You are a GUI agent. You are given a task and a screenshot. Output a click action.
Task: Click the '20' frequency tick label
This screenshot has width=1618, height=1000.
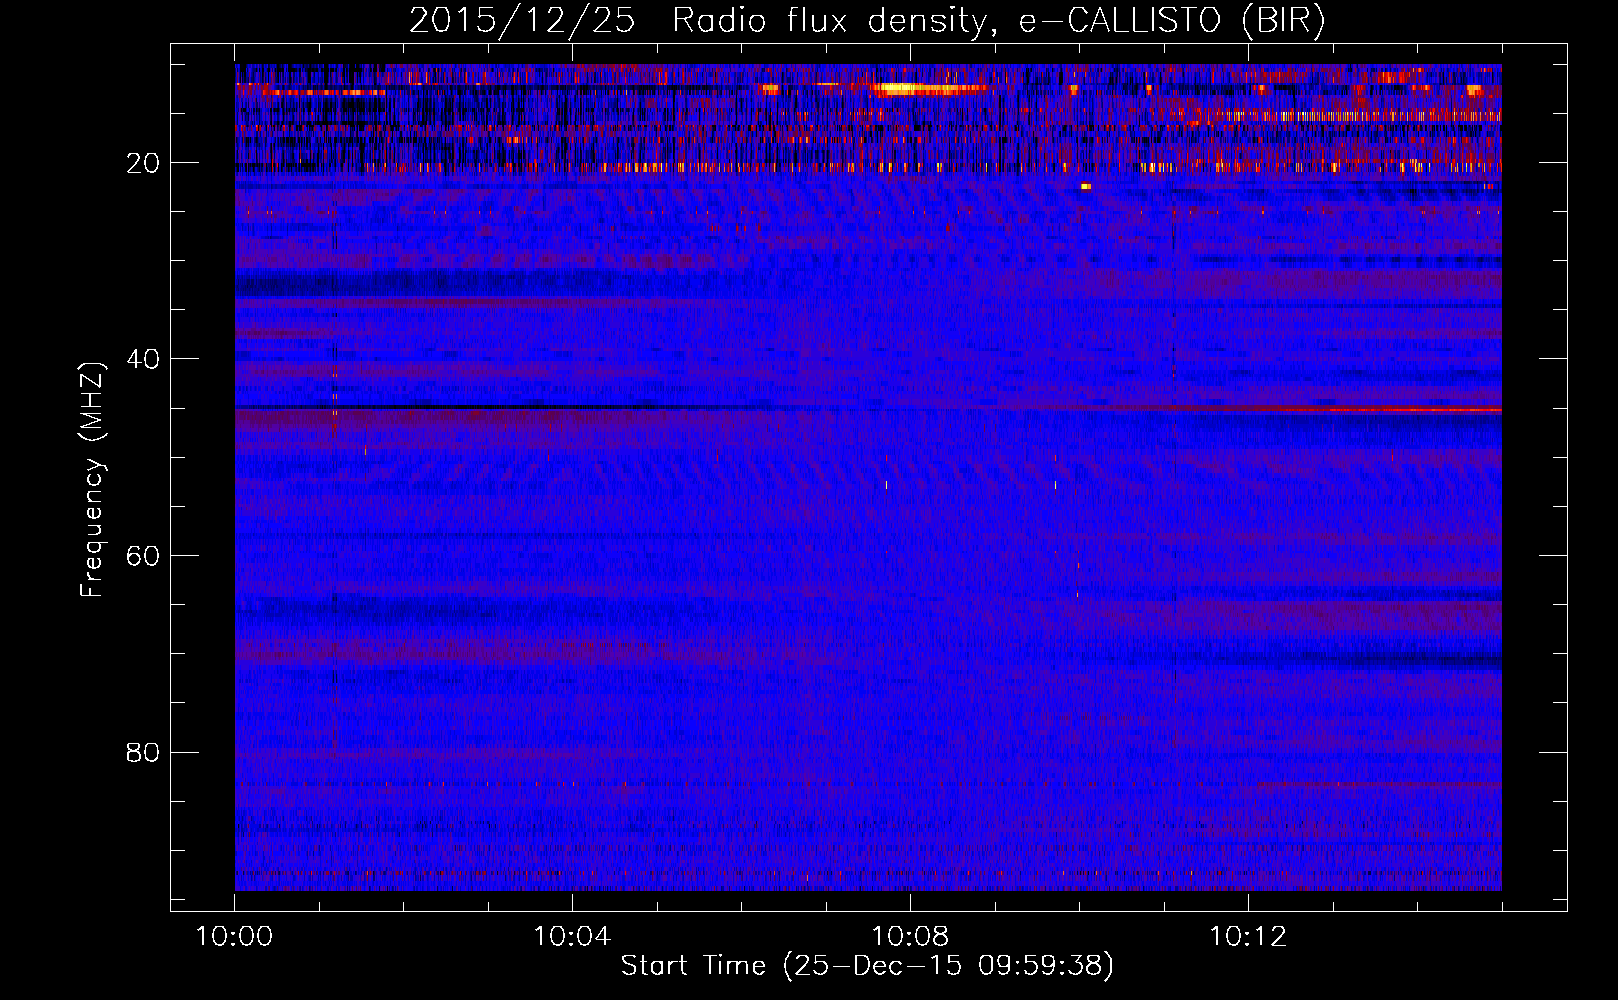click(144, 163)
